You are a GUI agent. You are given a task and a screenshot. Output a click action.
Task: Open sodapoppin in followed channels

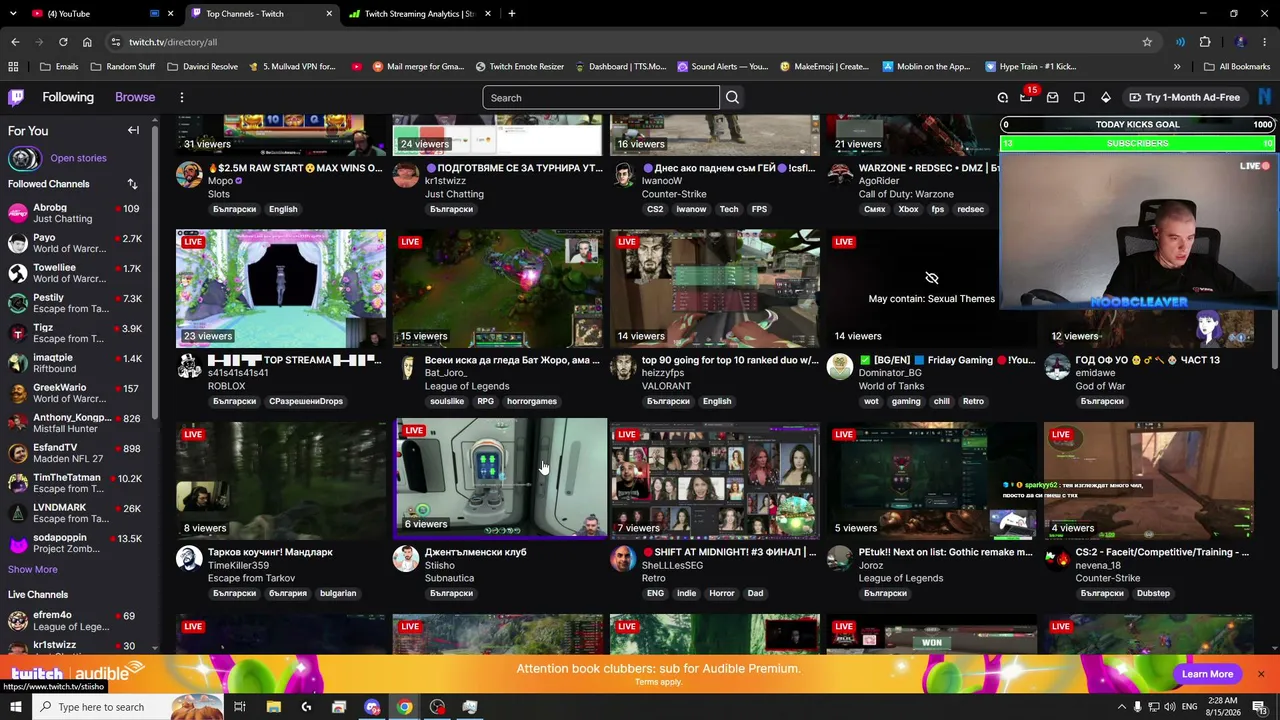pos(75,543)
